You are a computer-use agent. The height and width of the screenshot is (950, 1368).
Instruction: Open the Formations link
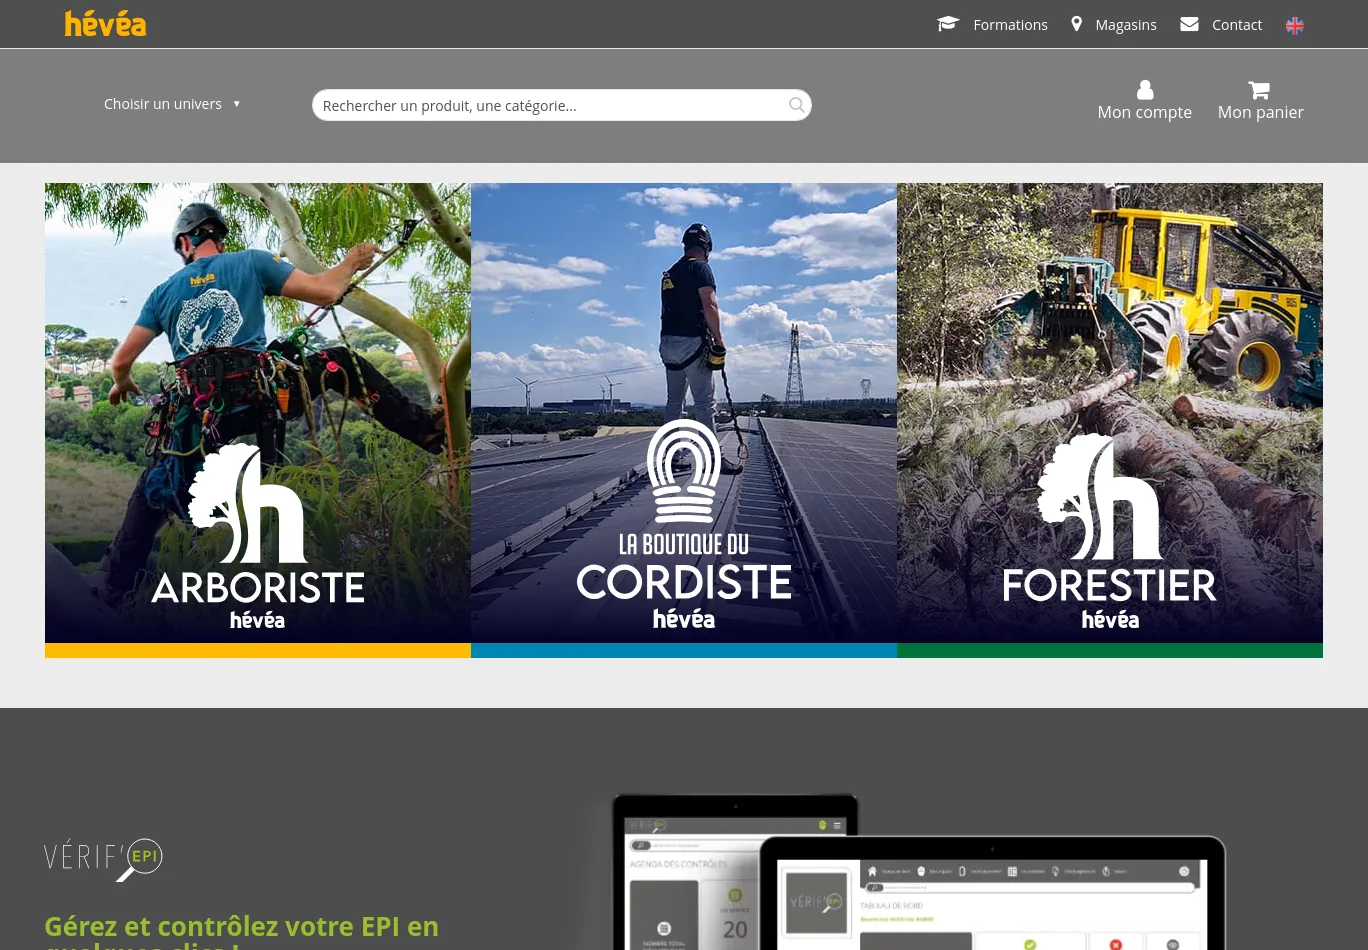tap(1010, 25)
